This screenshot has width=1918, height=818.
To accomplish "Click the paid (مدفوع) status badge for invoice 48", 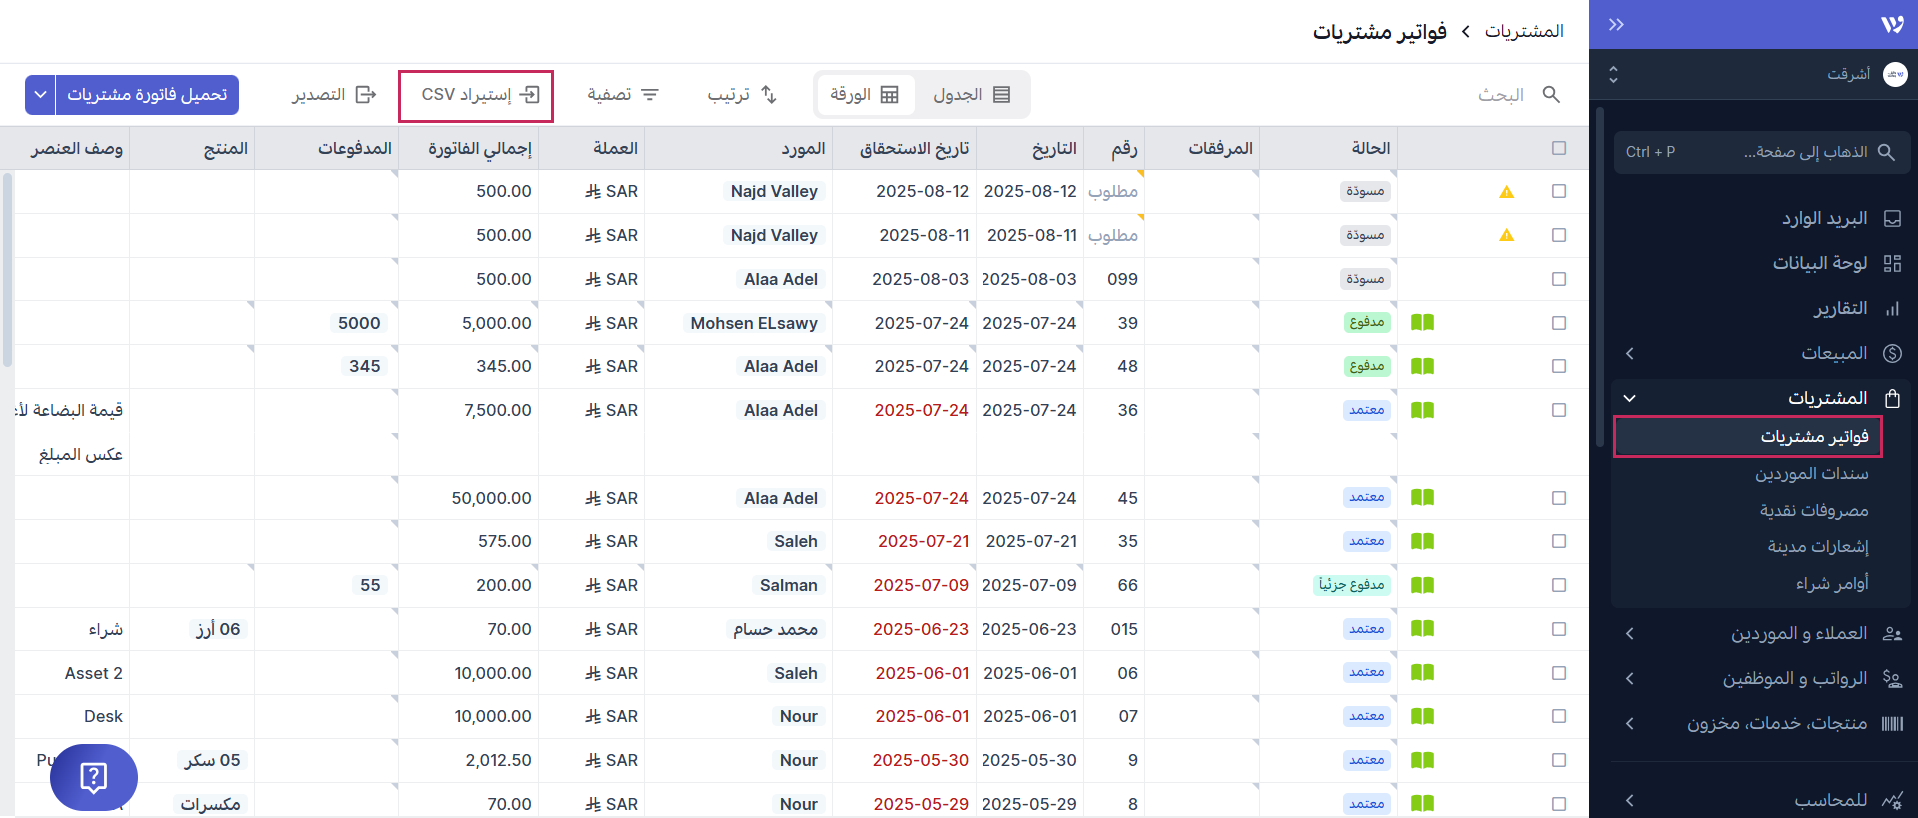I will point(1366,367).
